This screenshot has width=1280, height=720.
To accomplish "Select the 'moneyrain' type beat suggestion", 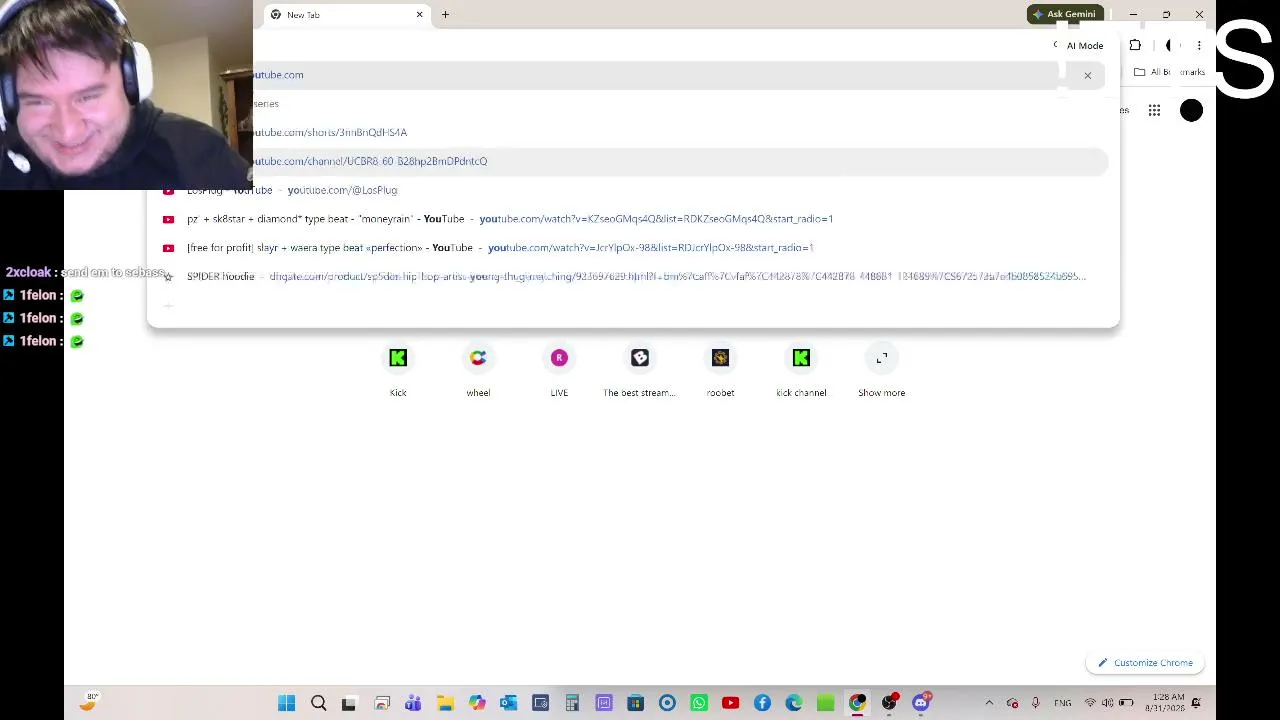I will (634, 219).
